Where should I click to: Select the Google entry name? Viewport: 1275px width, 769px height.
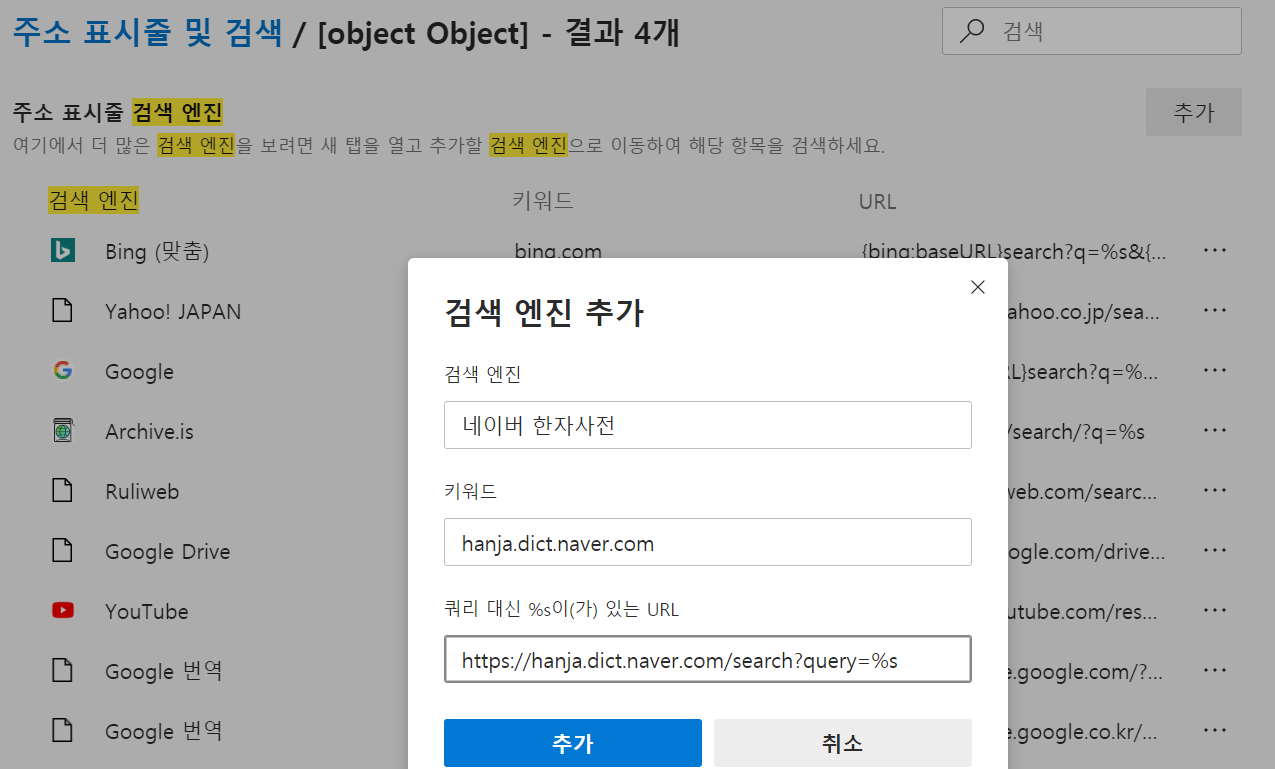click(x=139, y=372)
